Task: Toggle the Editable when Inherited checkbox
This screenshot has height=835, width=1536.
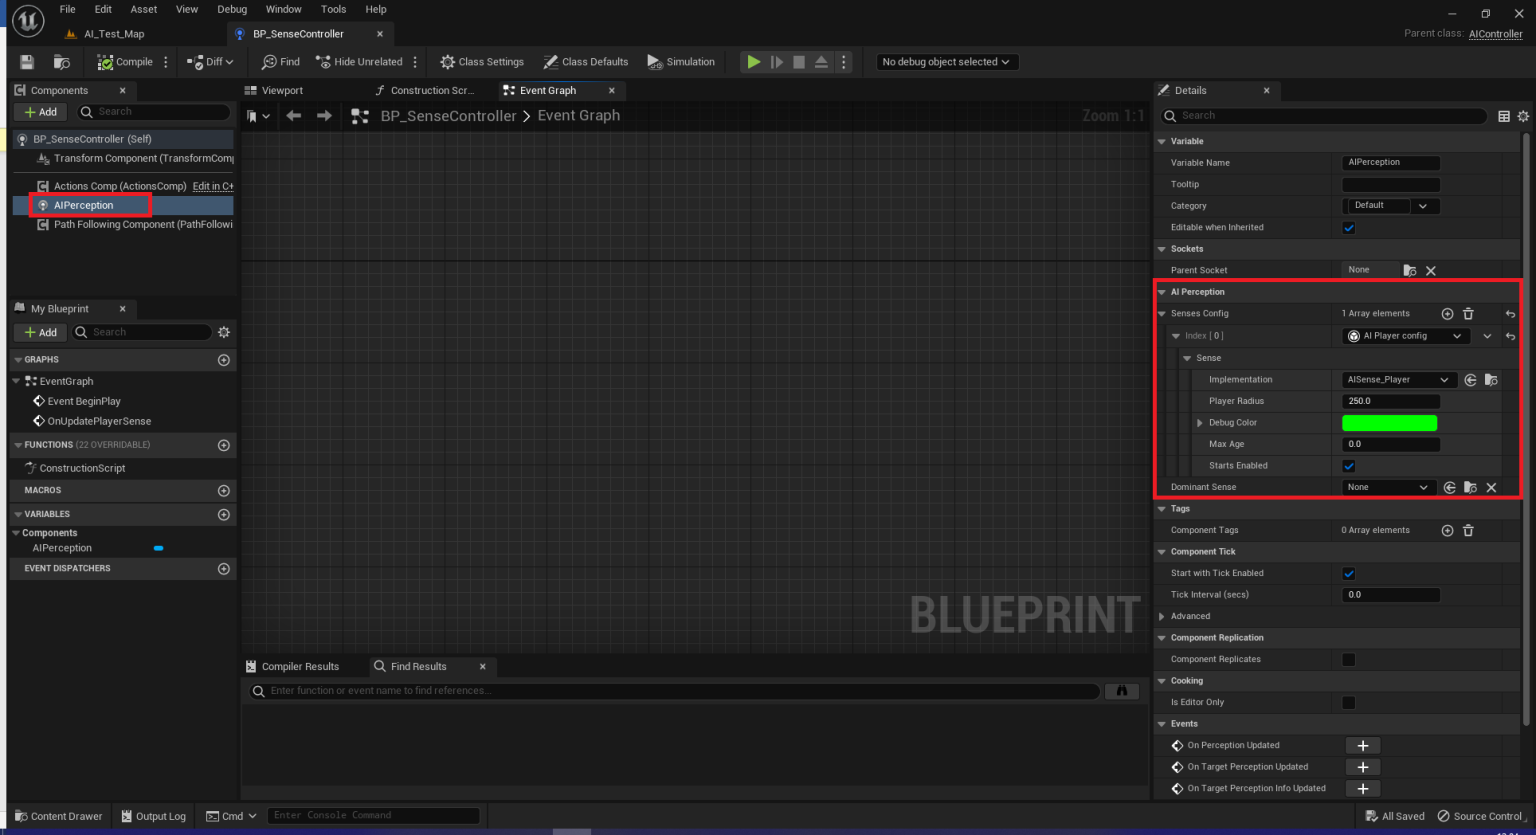Action: tap(1348, 227)
